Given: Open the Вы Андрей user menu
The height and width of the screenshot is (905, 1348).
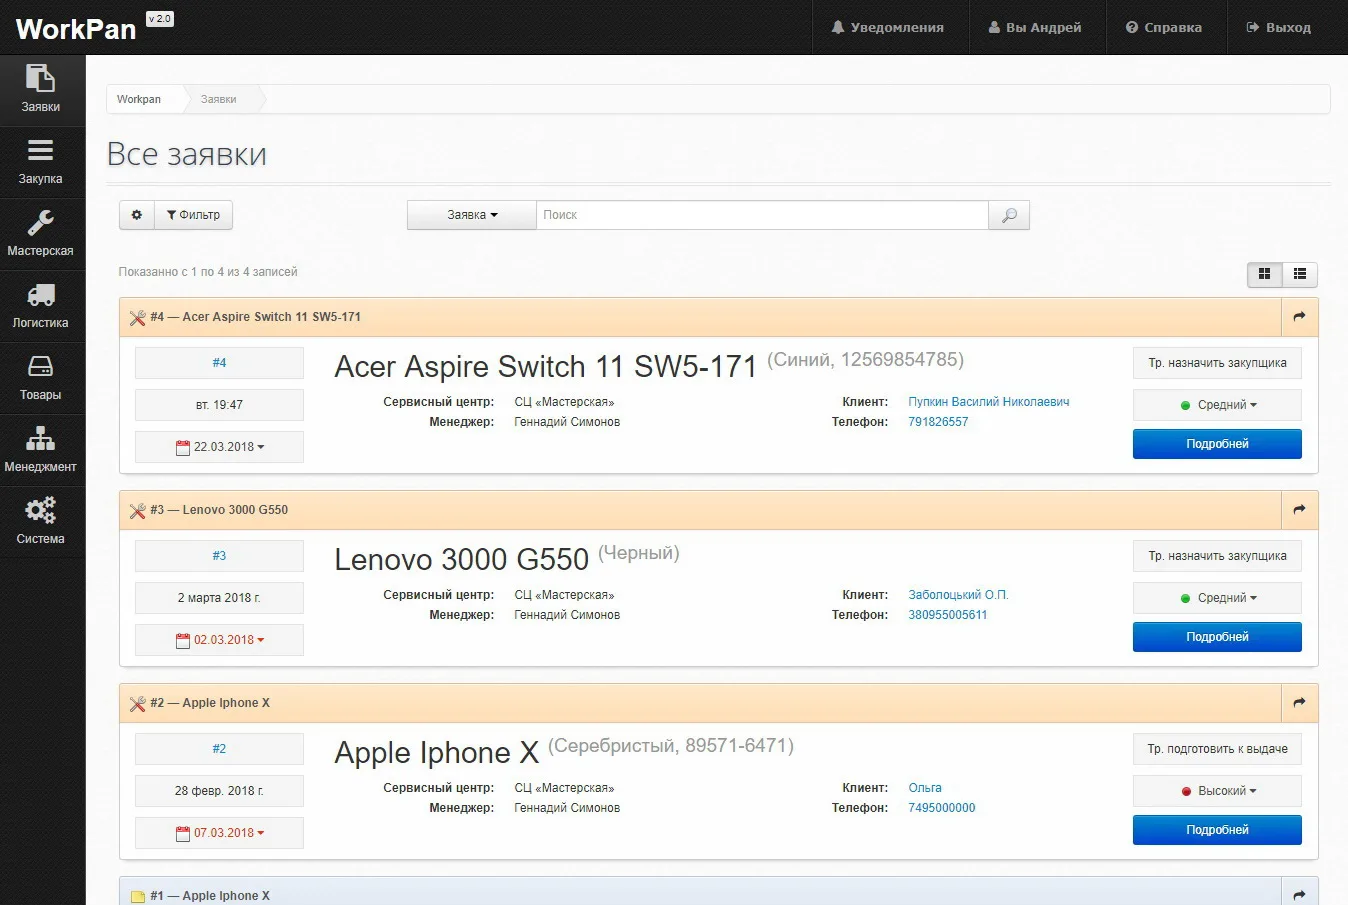Looking at the screenshot, I should click(1036, 27).
